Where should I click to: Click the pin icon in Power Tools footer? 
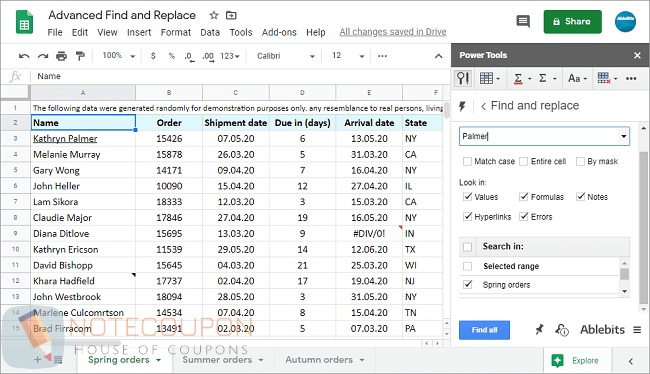click(539, 330)
